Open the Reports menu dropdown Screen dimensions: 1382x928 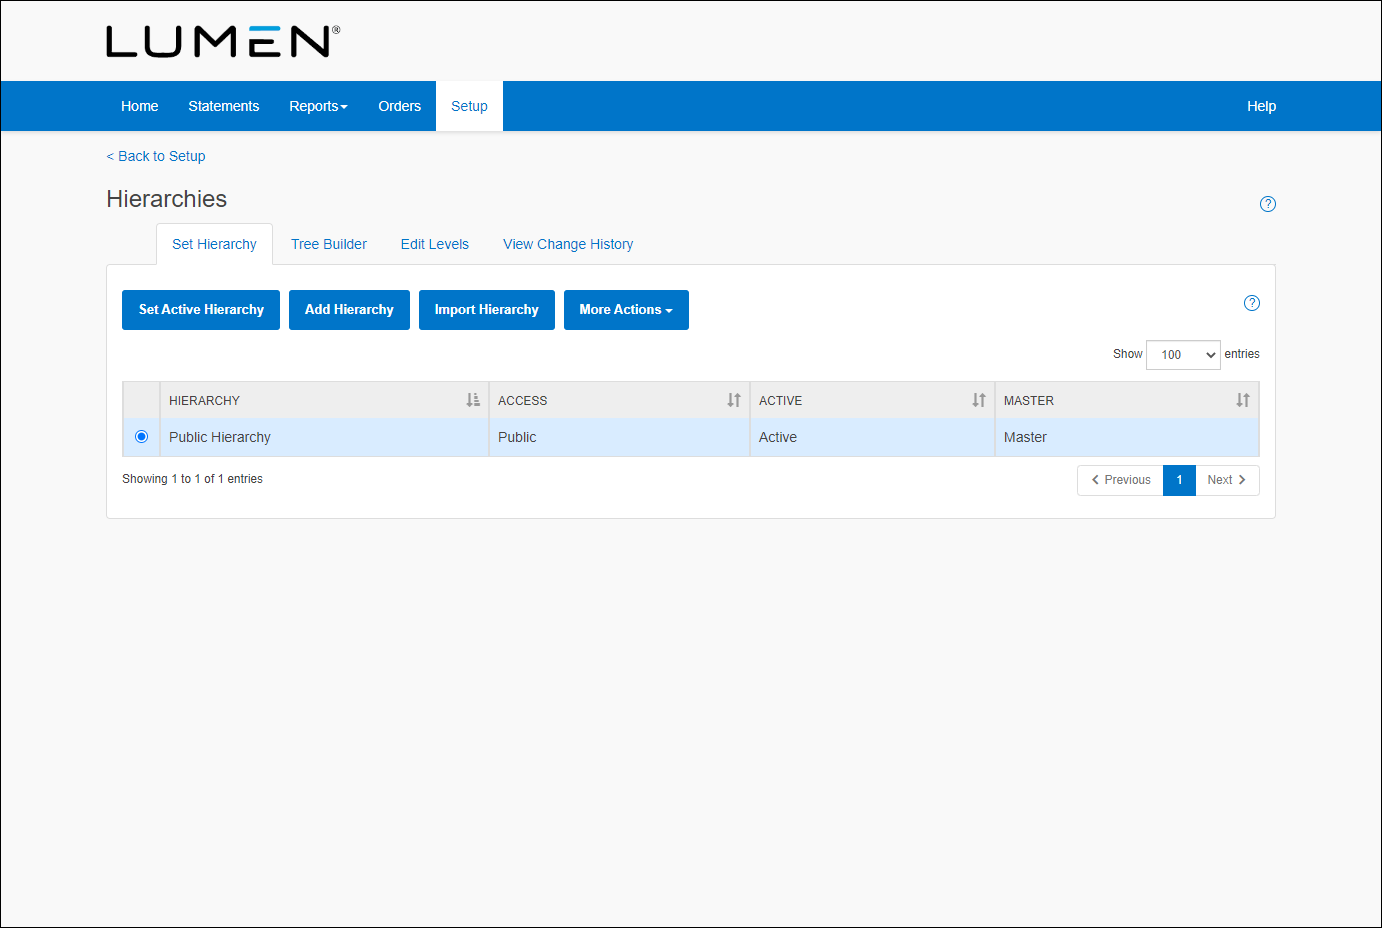tap(318, 106)
